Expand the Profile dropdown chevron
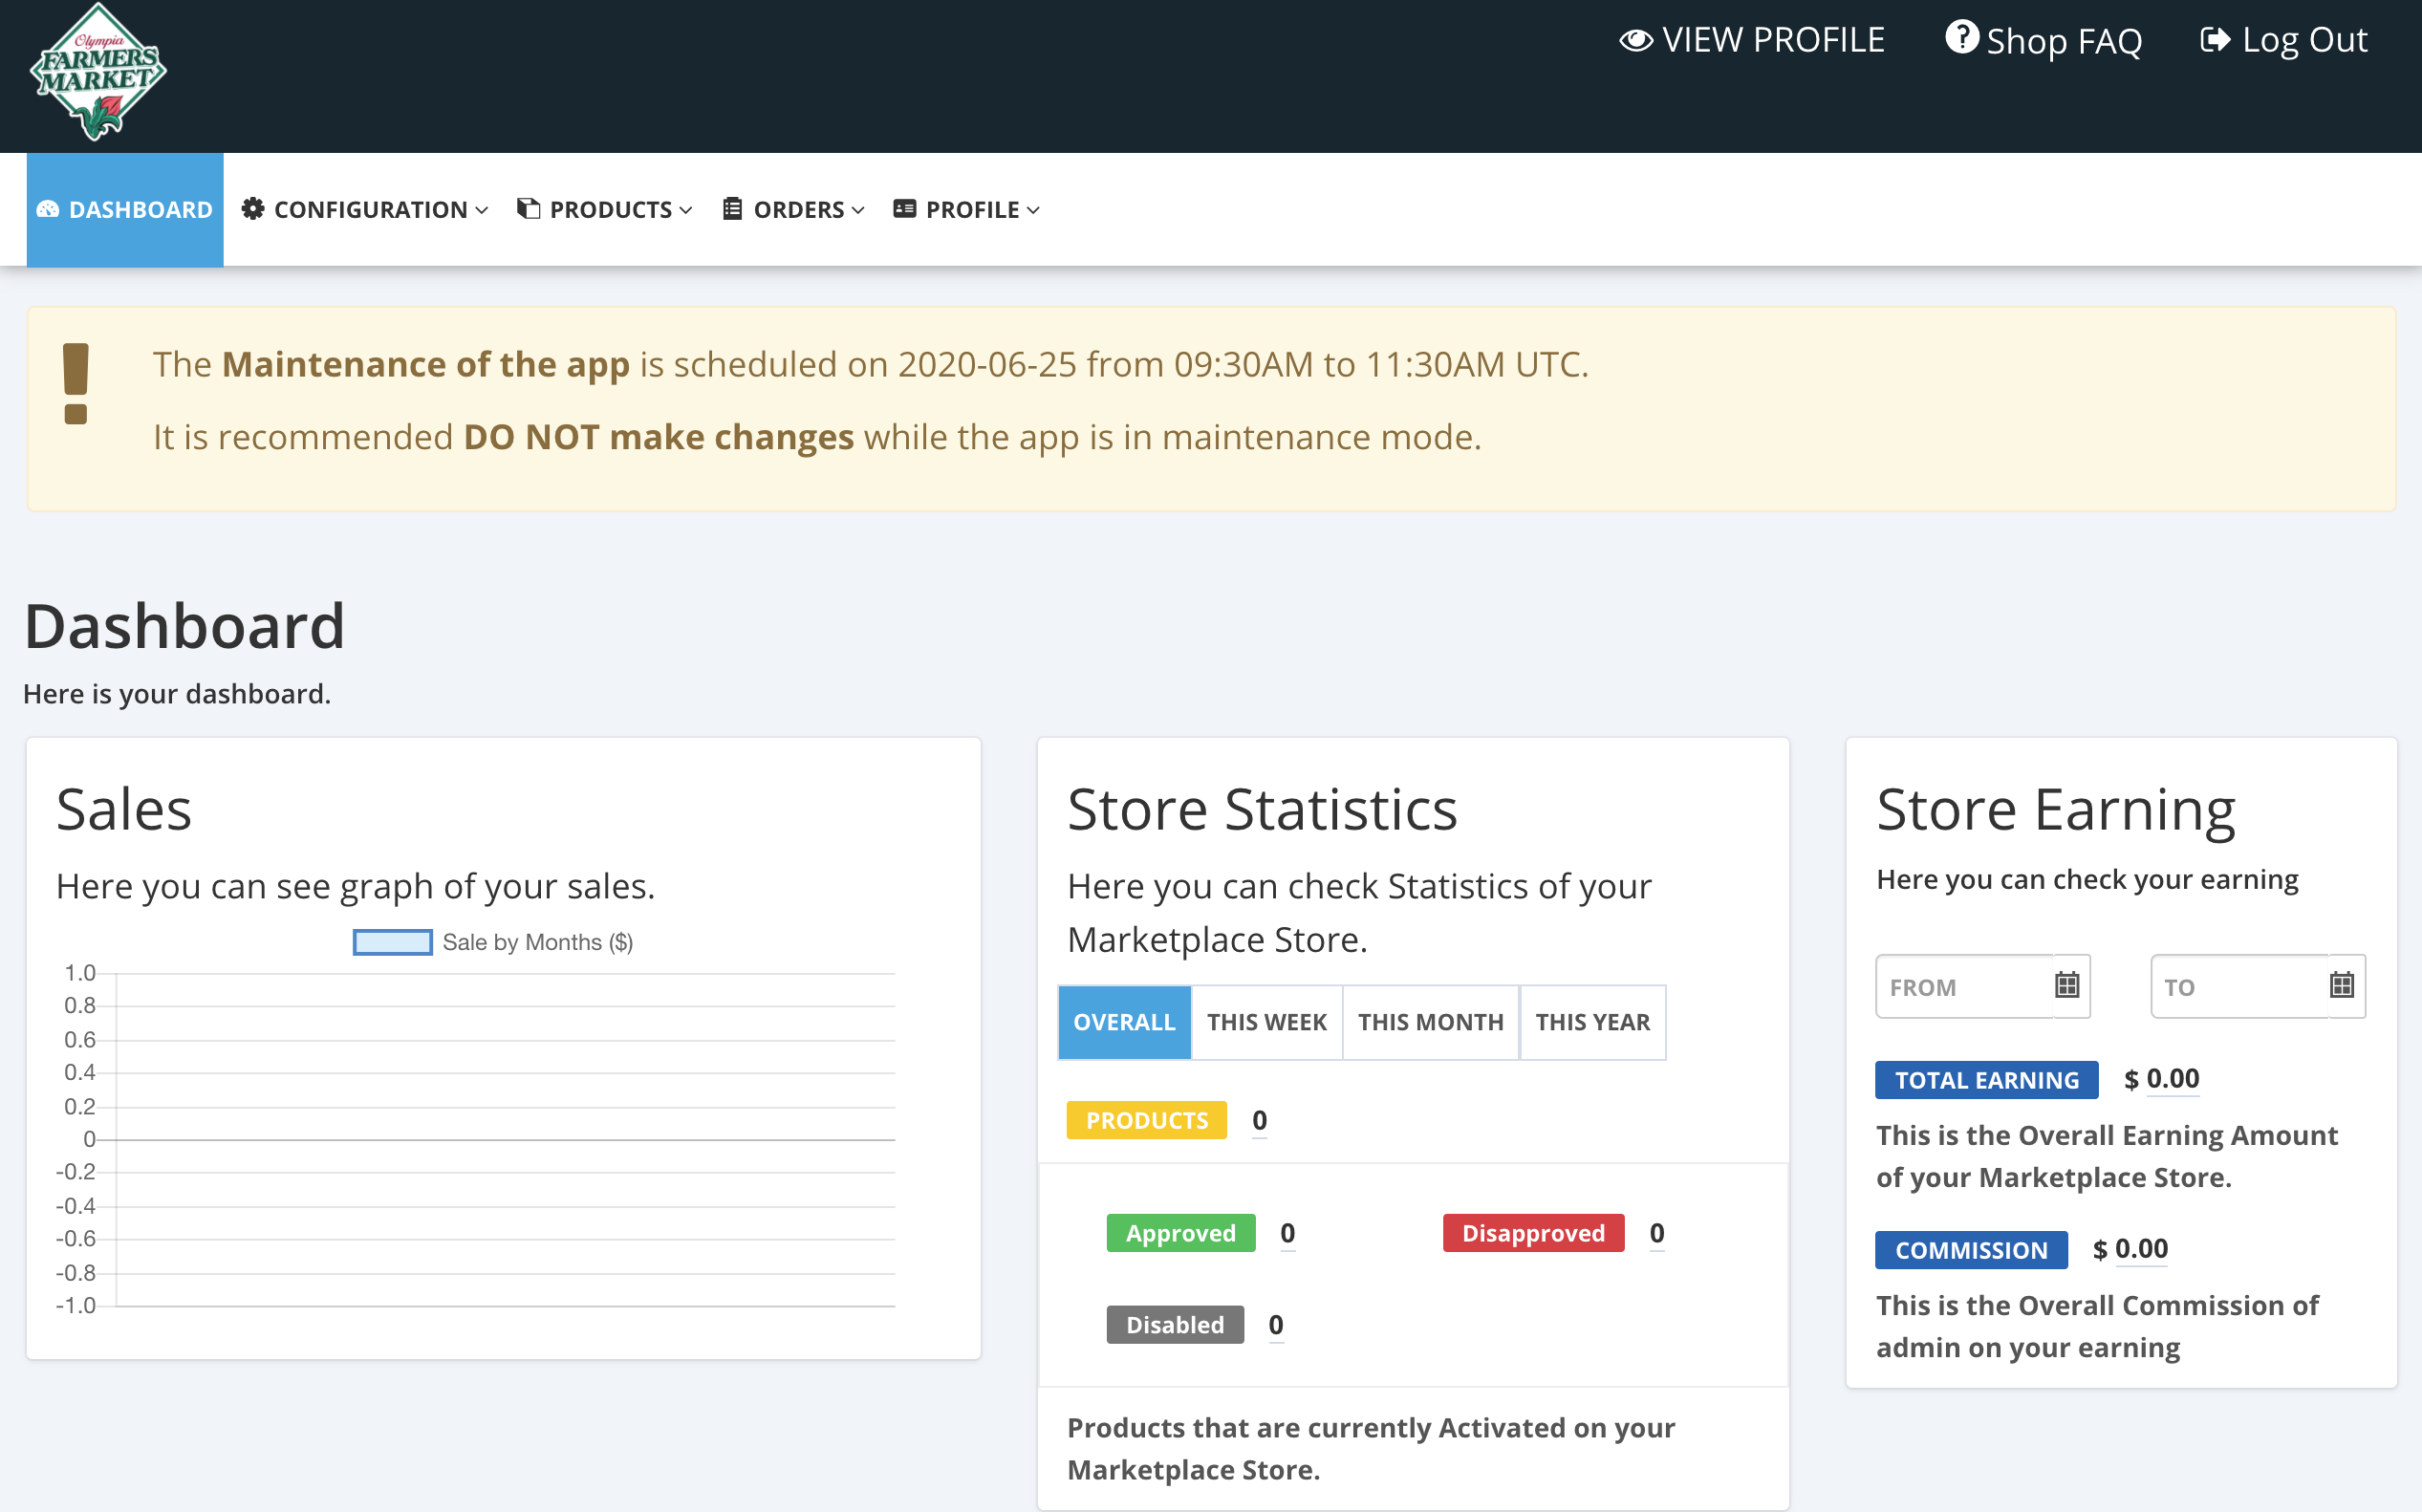Screen dimensions: 2422x1512 [1033, 210]
